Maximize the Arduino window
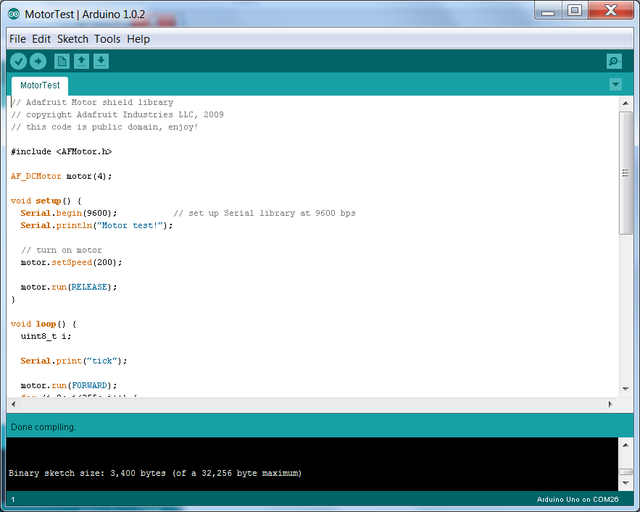Image resolution: width=640 pixels, height=512 pixels. point(574,11)
